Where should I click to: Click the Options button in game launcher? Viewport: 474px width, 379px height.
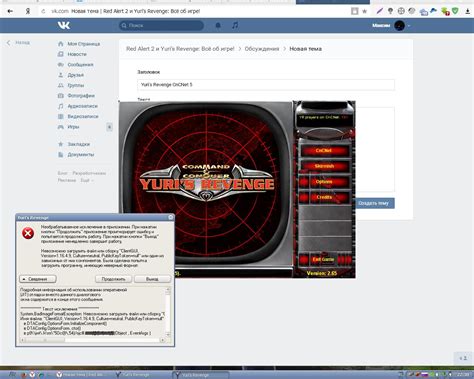pos(324,182)
